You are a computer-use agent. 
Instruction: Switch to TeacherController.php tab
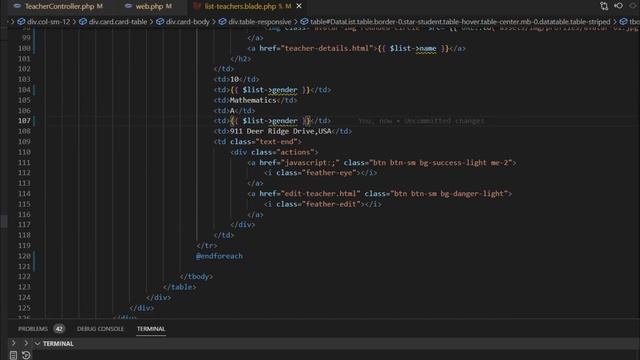[60, 6]
